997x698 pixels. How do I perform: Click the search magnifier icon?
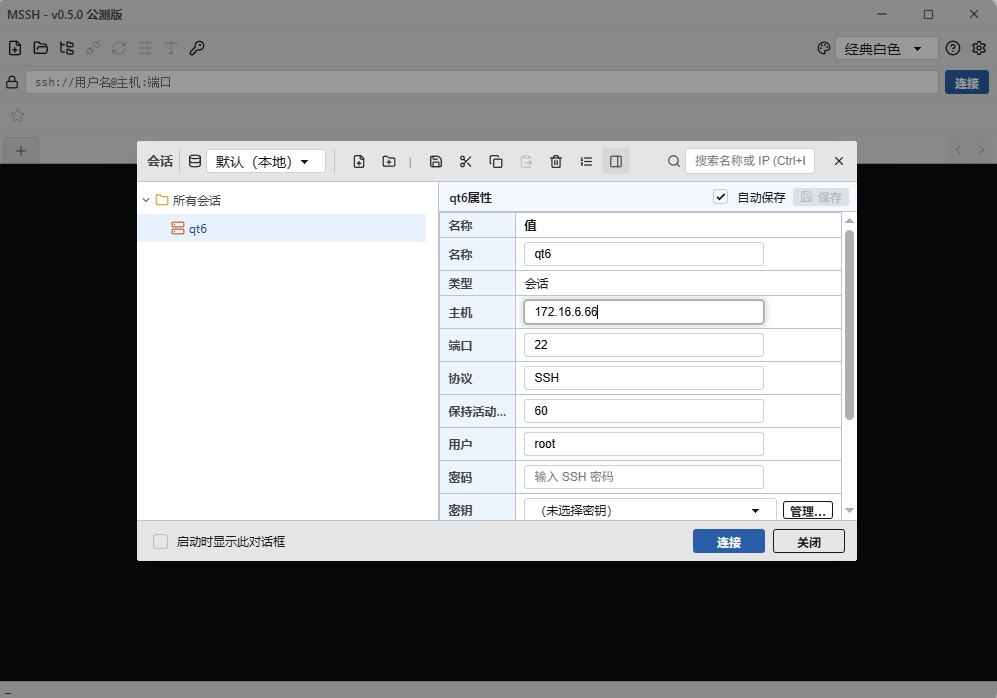pyautogui.click(x=673, y=161)
